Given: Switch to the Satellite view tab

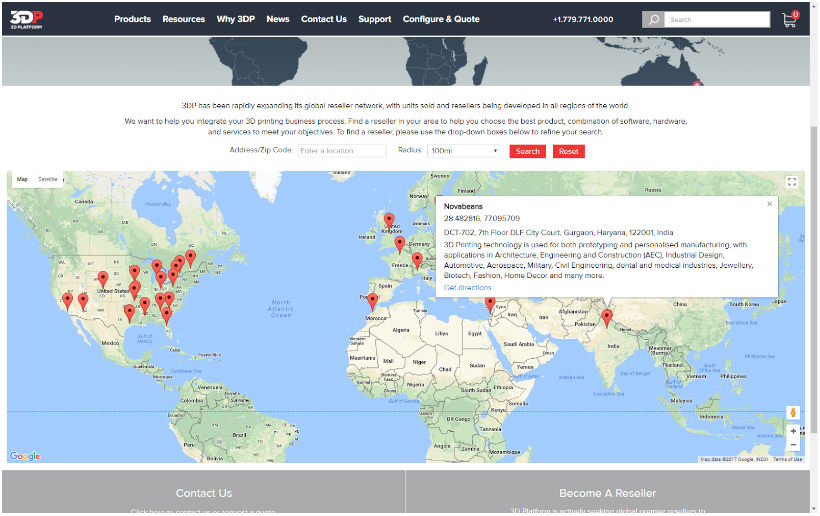Looking at the screenshot, I should coord(48,179).
